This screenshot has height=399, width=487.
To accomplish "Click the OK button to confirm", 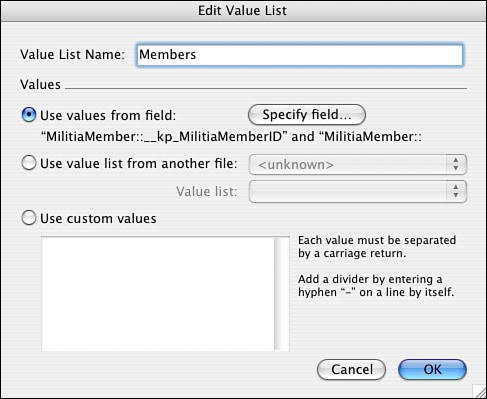I will [x=432, y=369].
